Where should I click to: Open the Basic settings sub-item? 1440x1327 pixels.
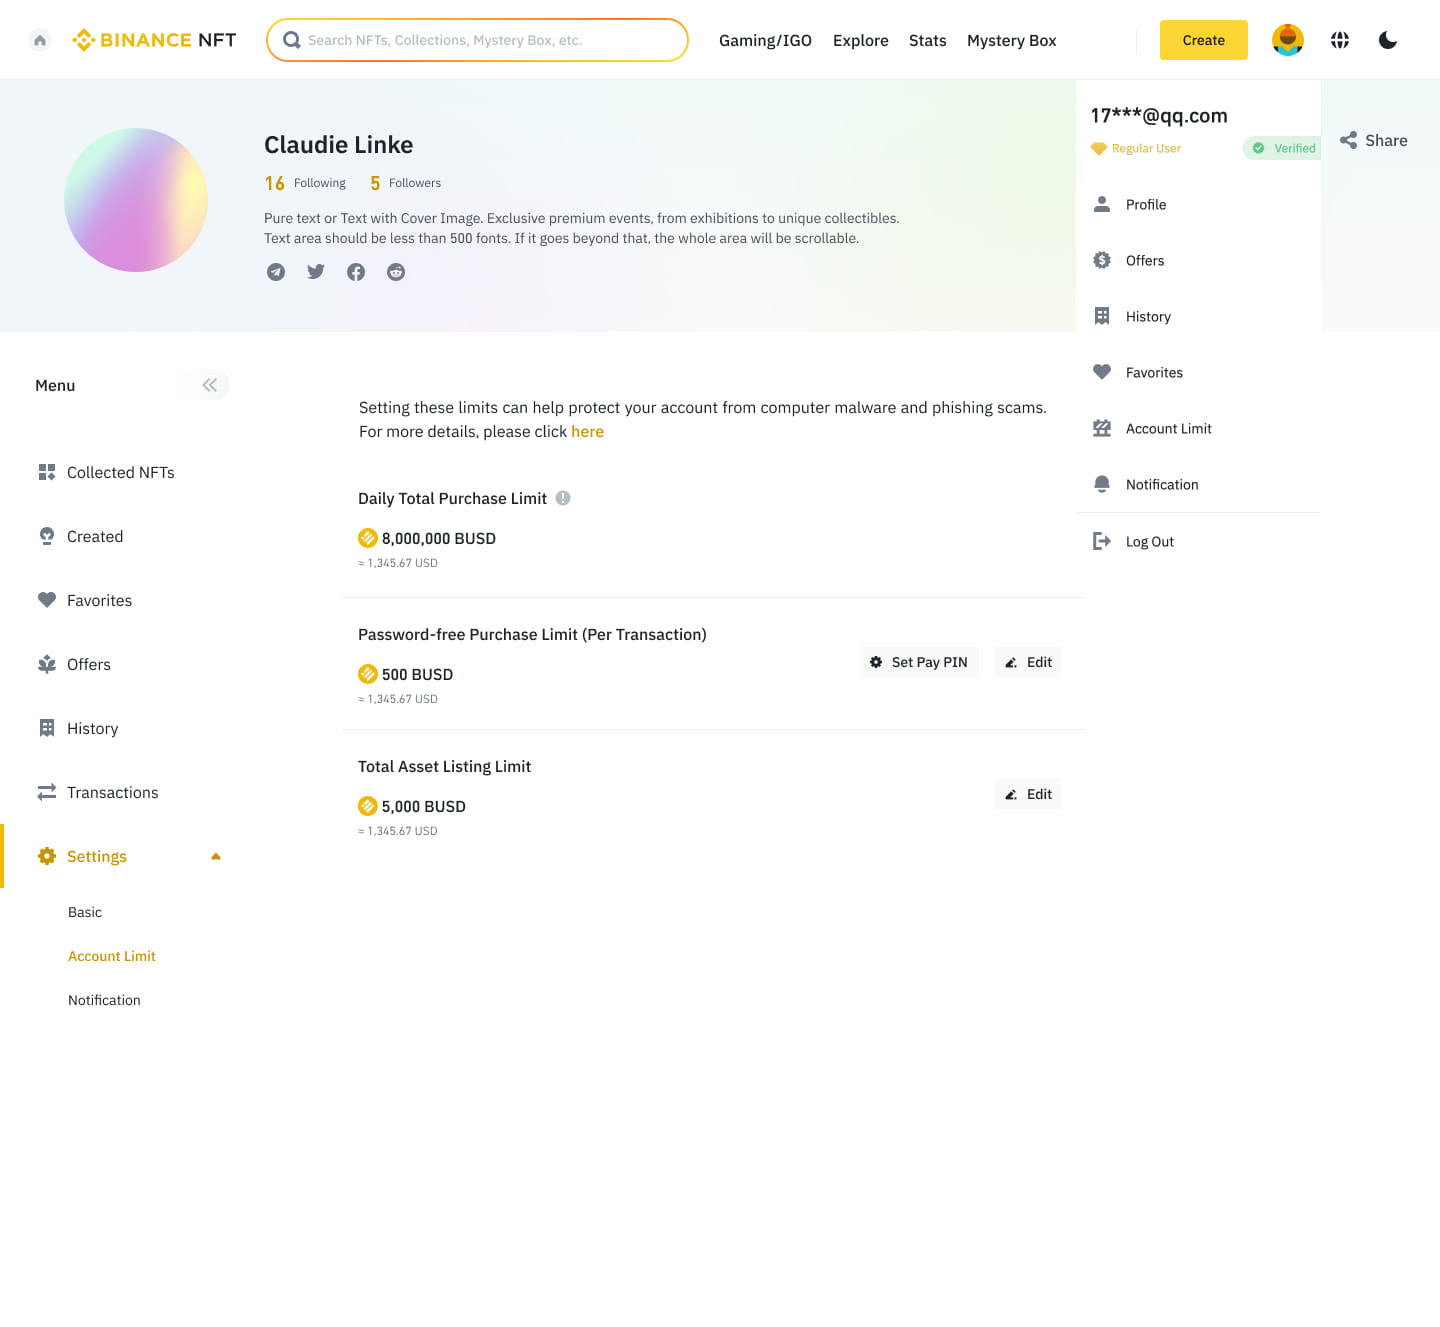(85, 912)
